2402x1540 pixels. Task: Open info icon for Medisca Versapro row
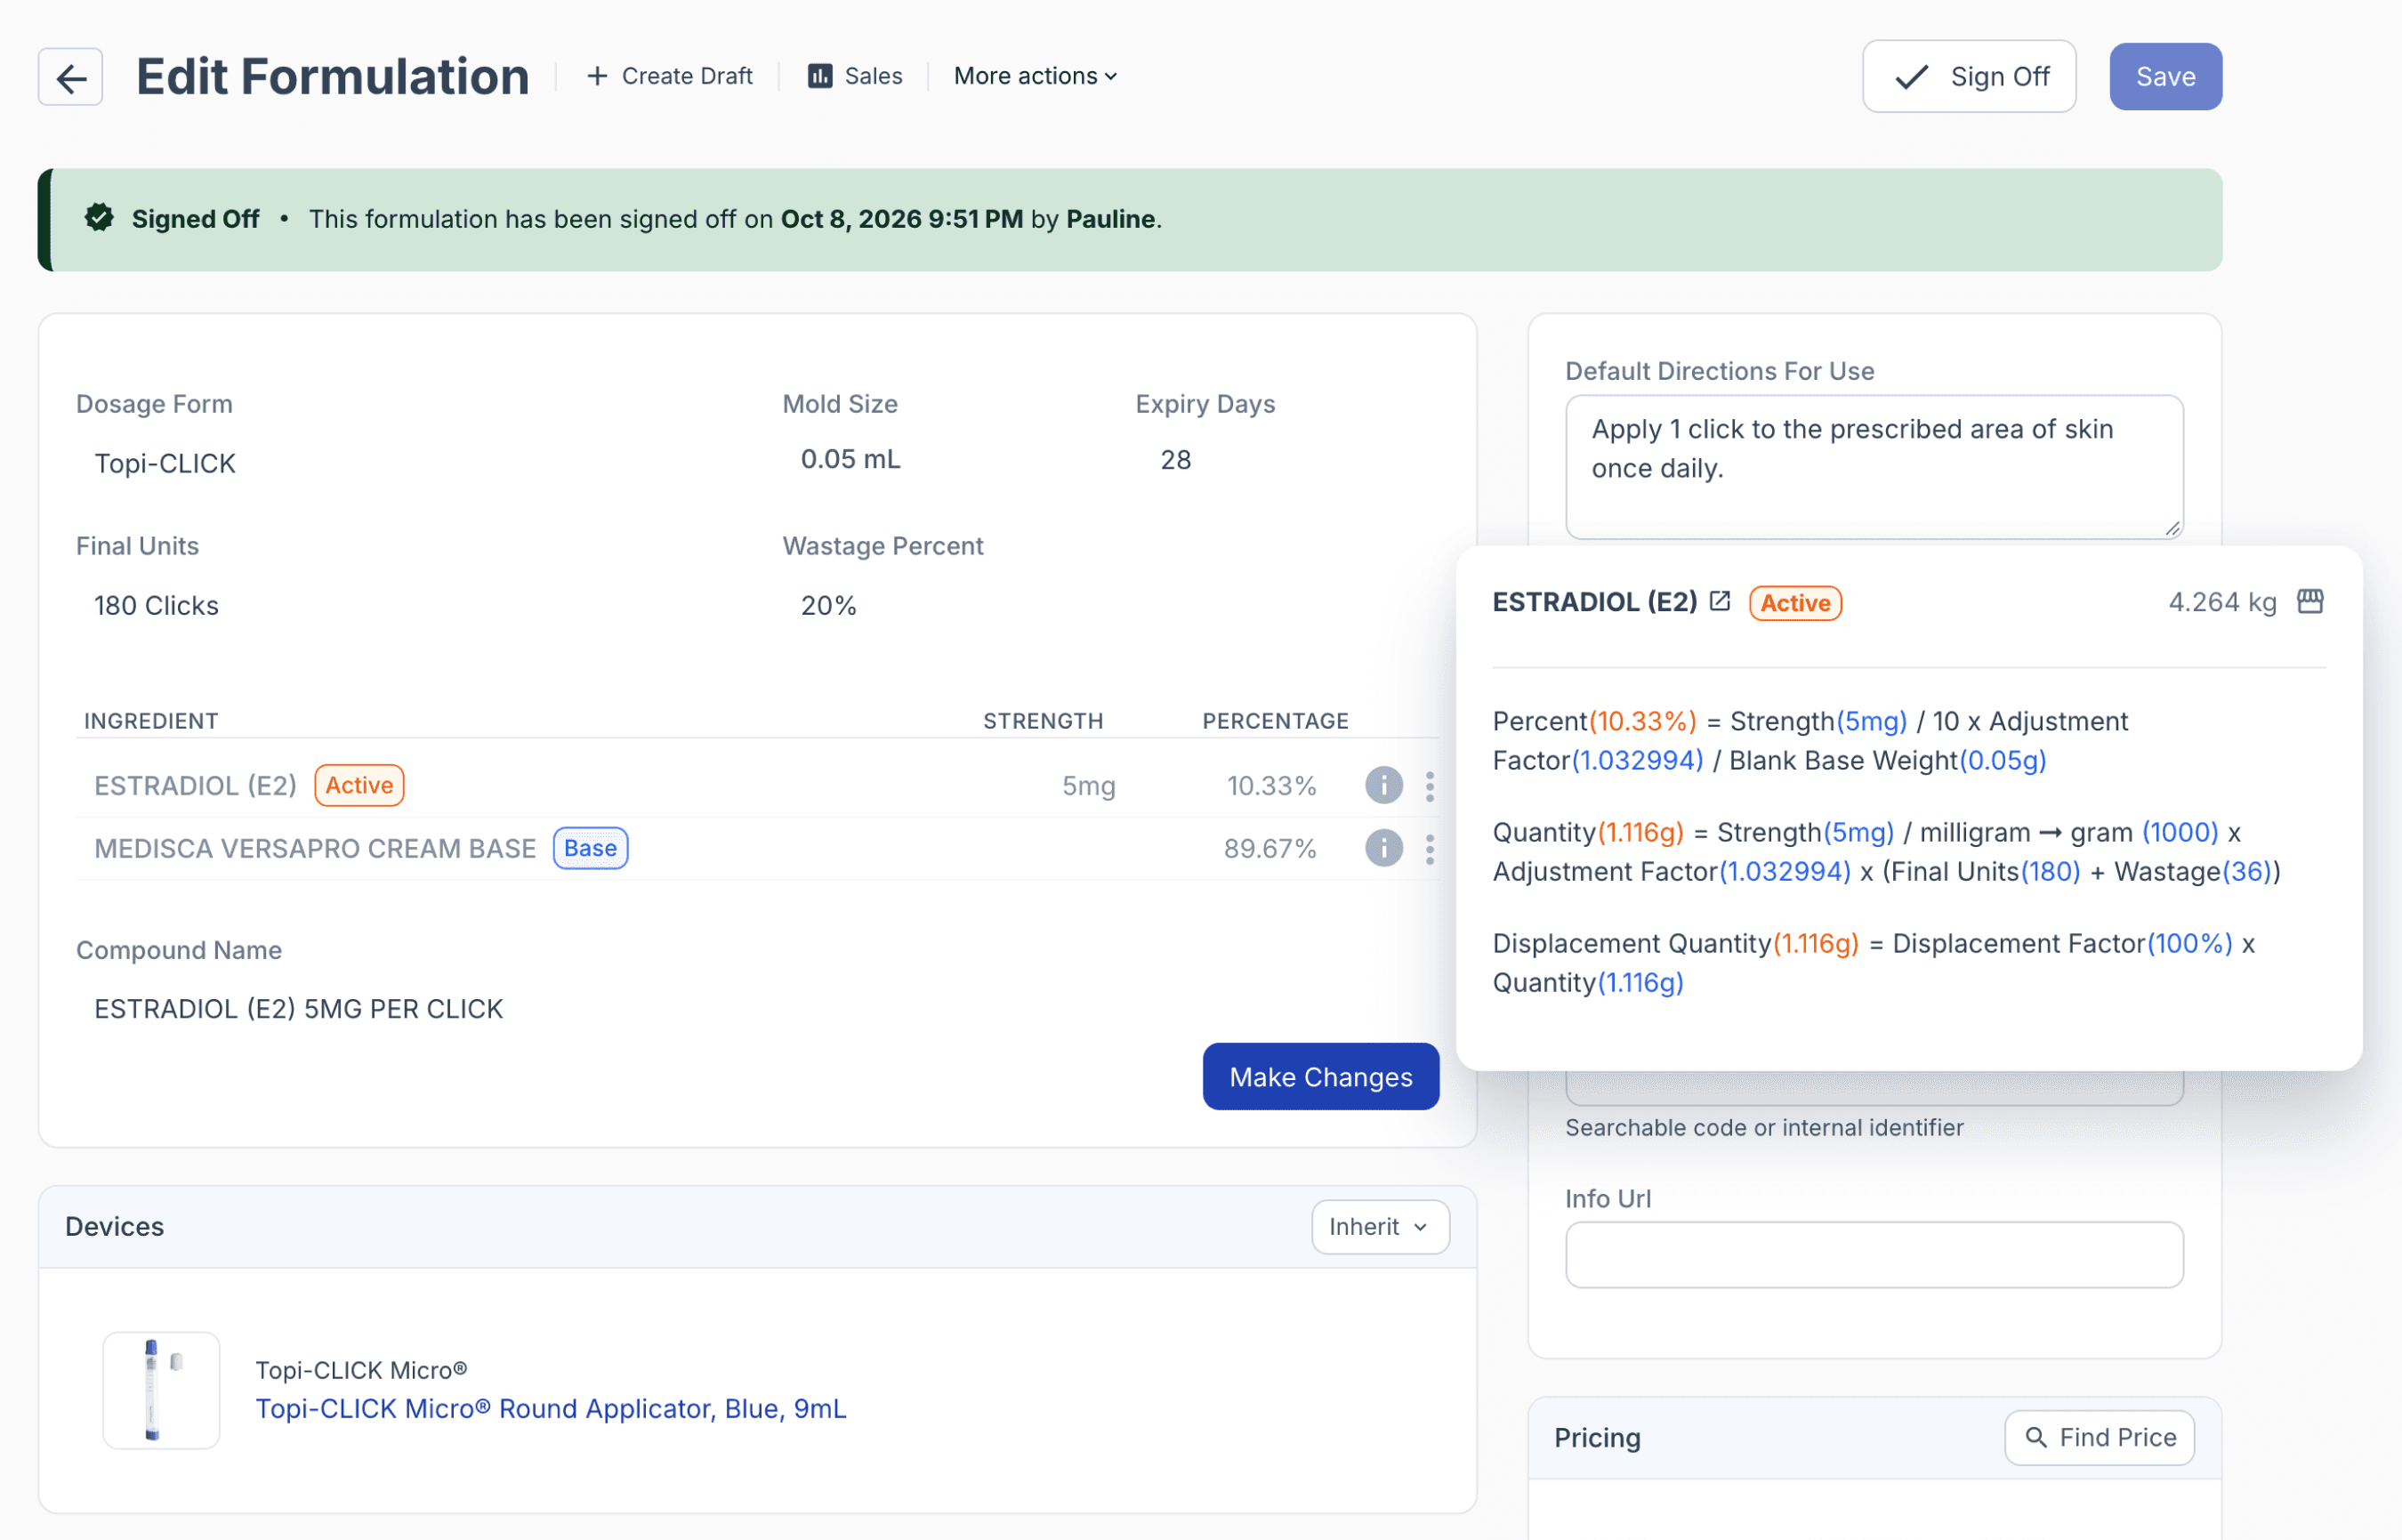tap(1383, 848)
